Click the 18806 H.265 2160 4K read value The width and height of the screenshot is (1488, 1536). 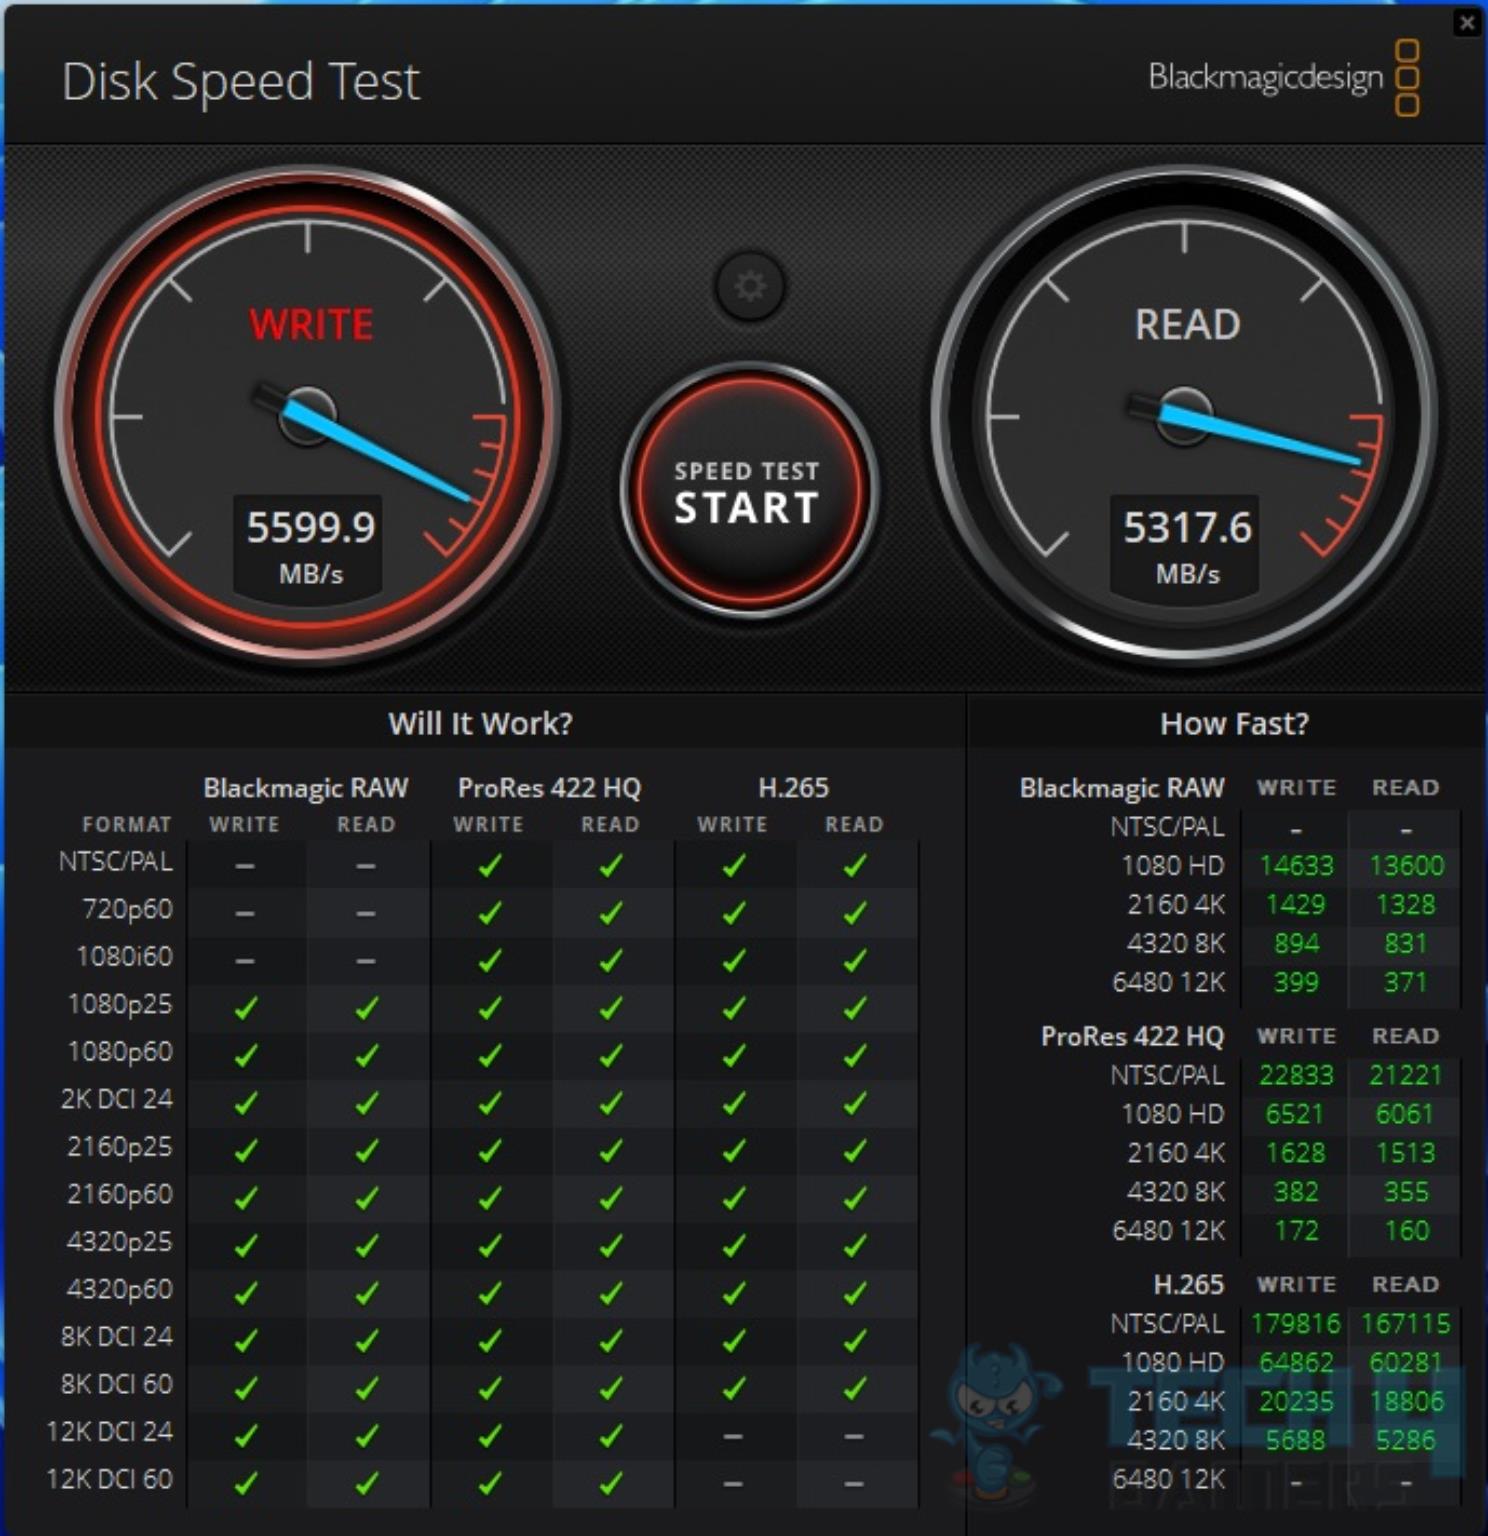1406,1402
